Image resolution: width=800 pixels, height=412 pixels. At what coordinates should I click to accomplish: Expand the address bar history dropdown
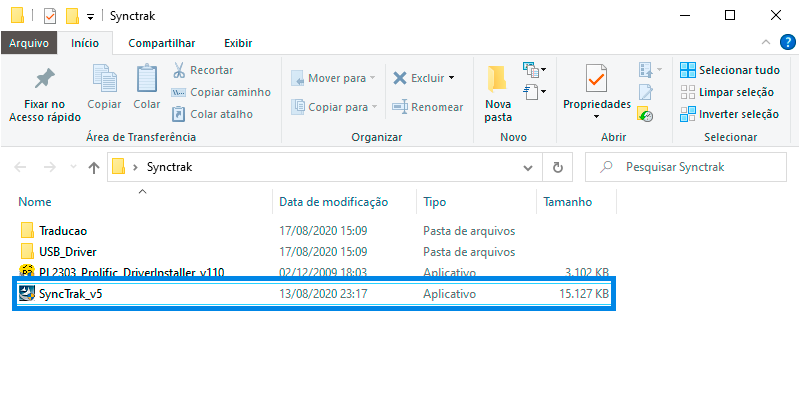point(529,167)
